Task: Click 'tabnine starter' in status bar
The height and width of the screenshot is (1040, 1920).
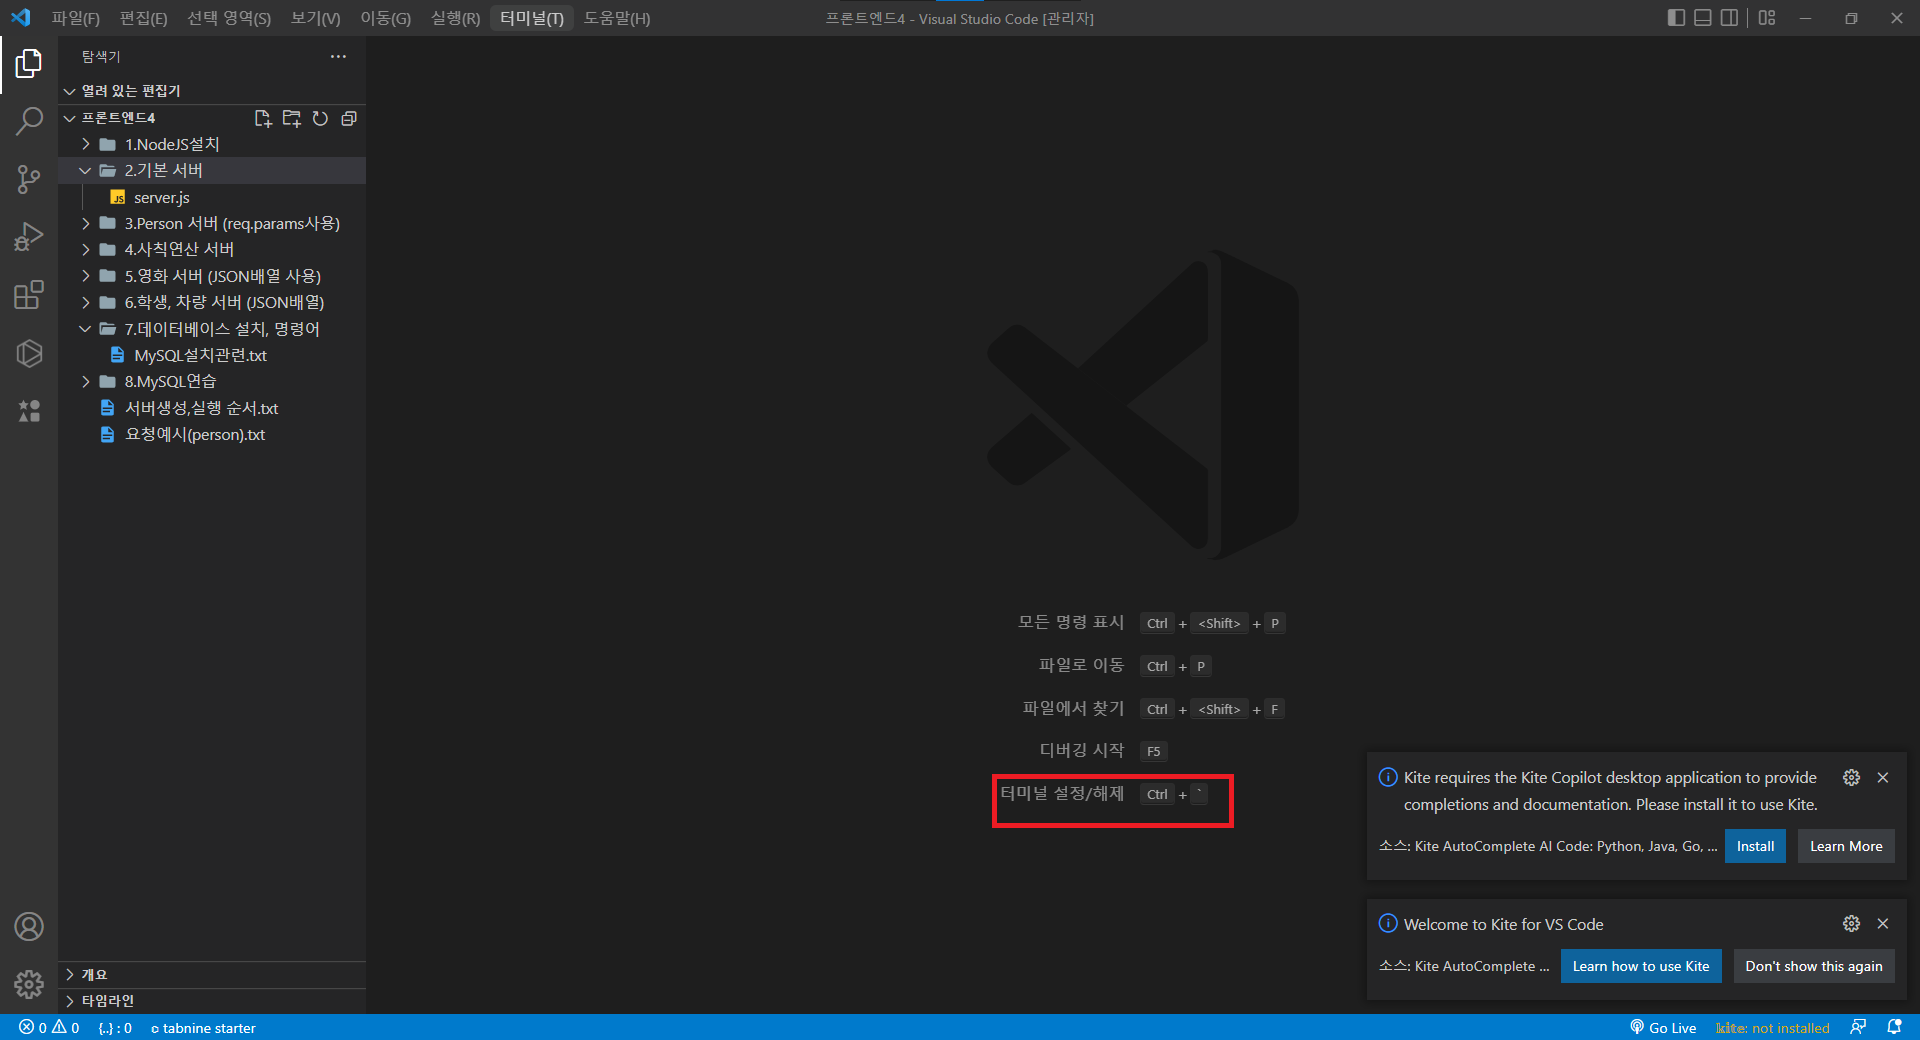Action: [x=204, y=1028]
